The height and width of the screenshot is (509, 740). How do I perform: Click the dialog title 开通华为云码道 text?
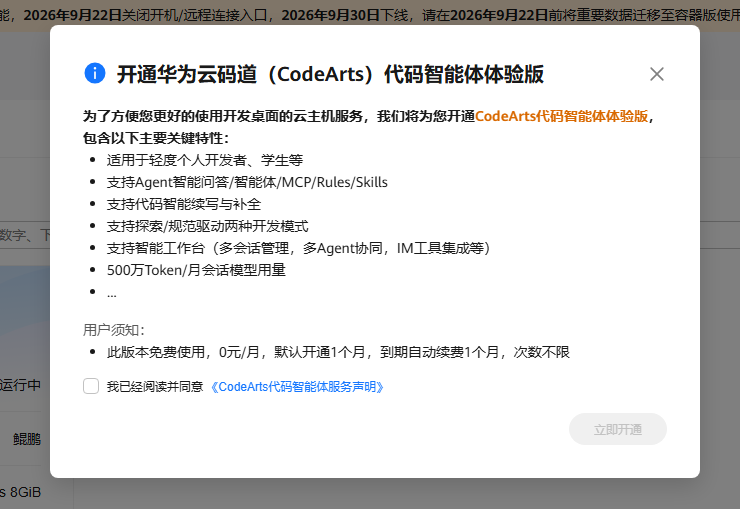[x=330, y=74]
